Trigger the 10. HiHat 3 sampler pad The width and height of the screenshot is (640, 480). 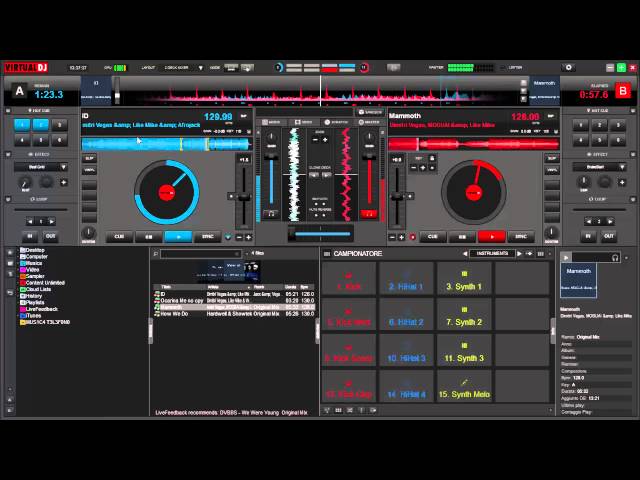click(x=407, y=351)
